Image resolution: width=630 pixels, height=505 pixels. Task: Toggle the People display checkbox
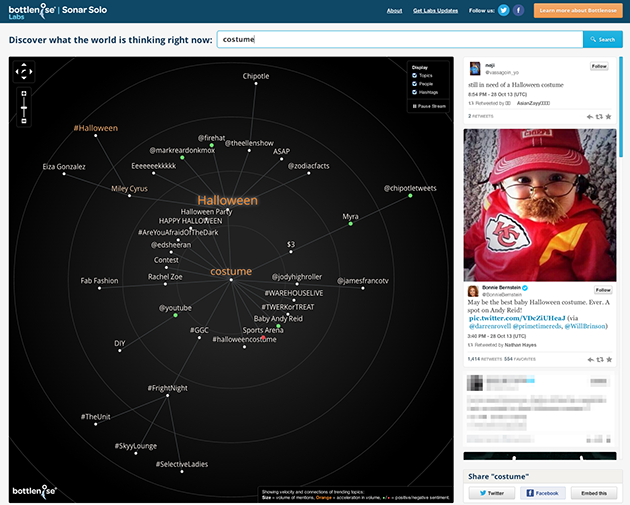tap(414, 84)
